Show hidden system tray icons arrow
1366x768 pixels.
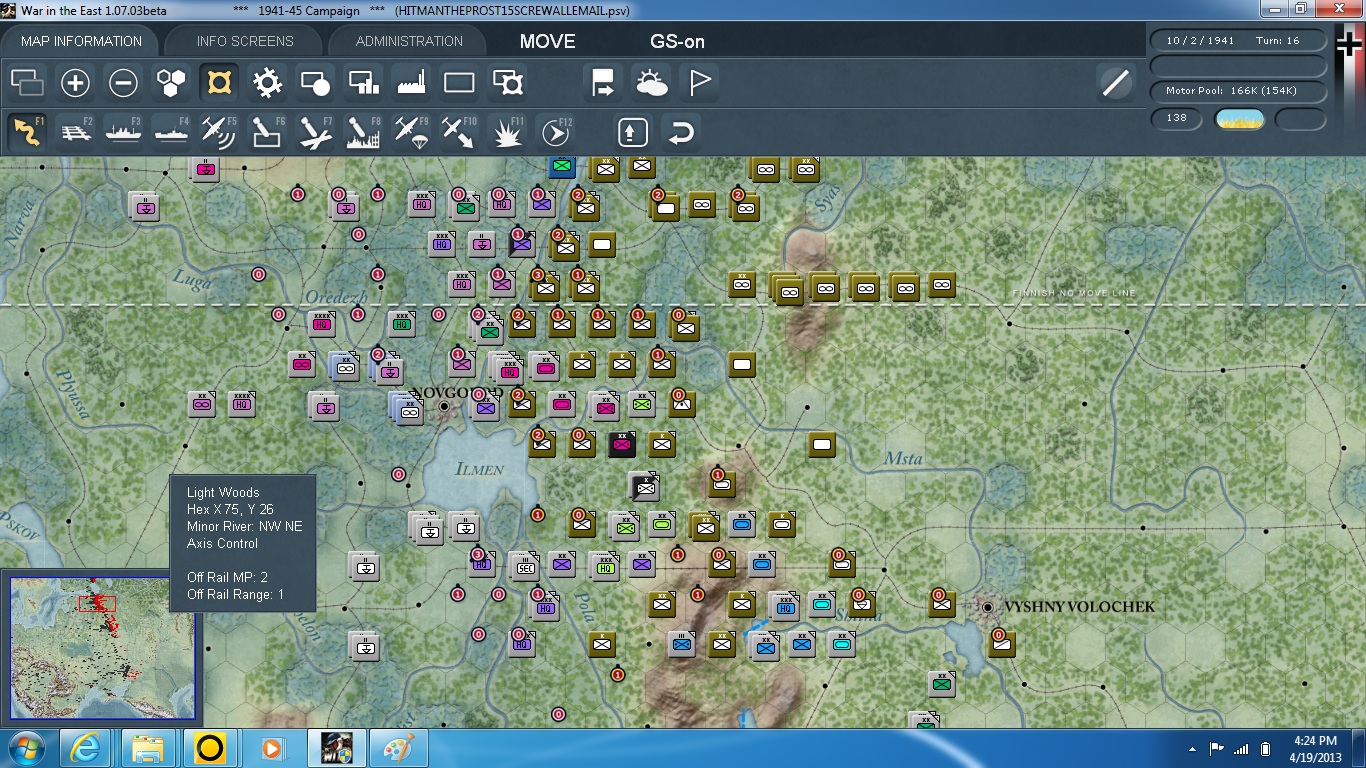[x=1192, y=749]
